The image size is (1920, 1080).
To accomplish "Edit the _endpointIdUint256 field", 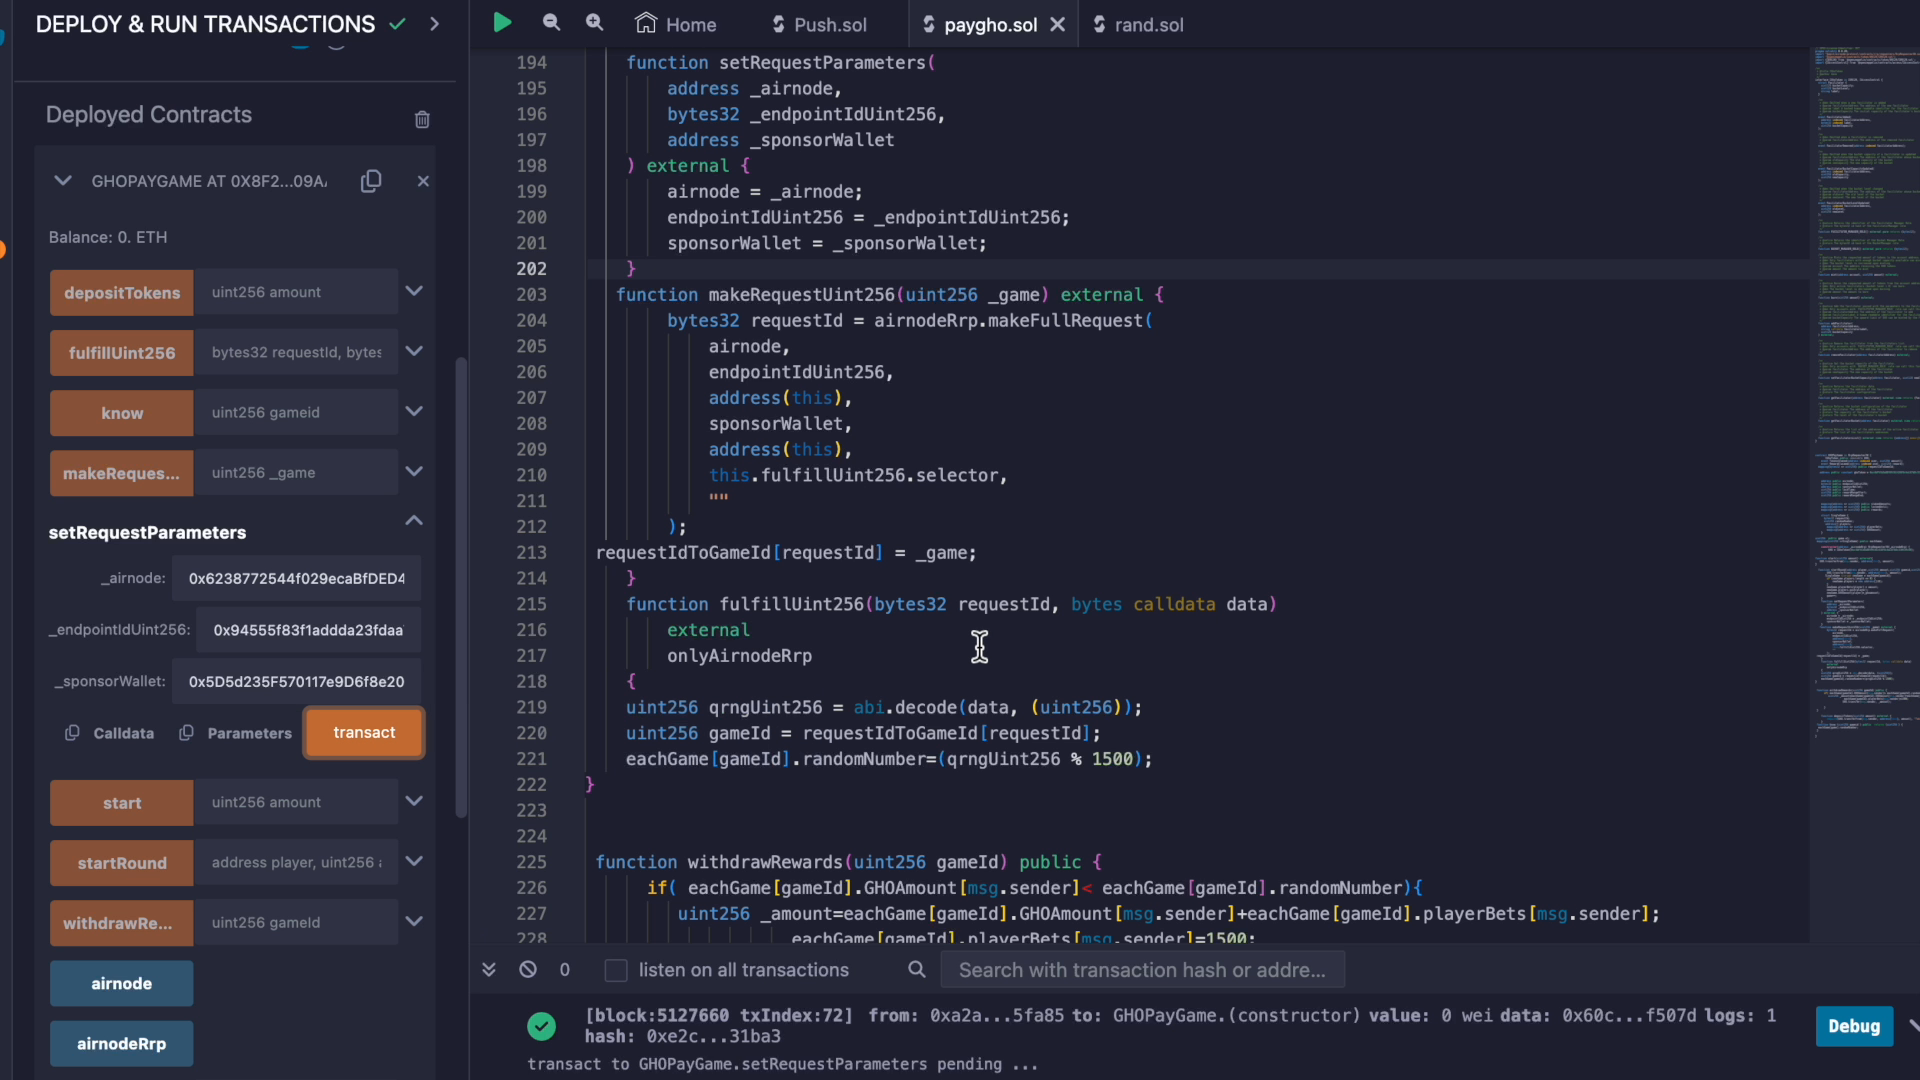I will click(308, 630).
